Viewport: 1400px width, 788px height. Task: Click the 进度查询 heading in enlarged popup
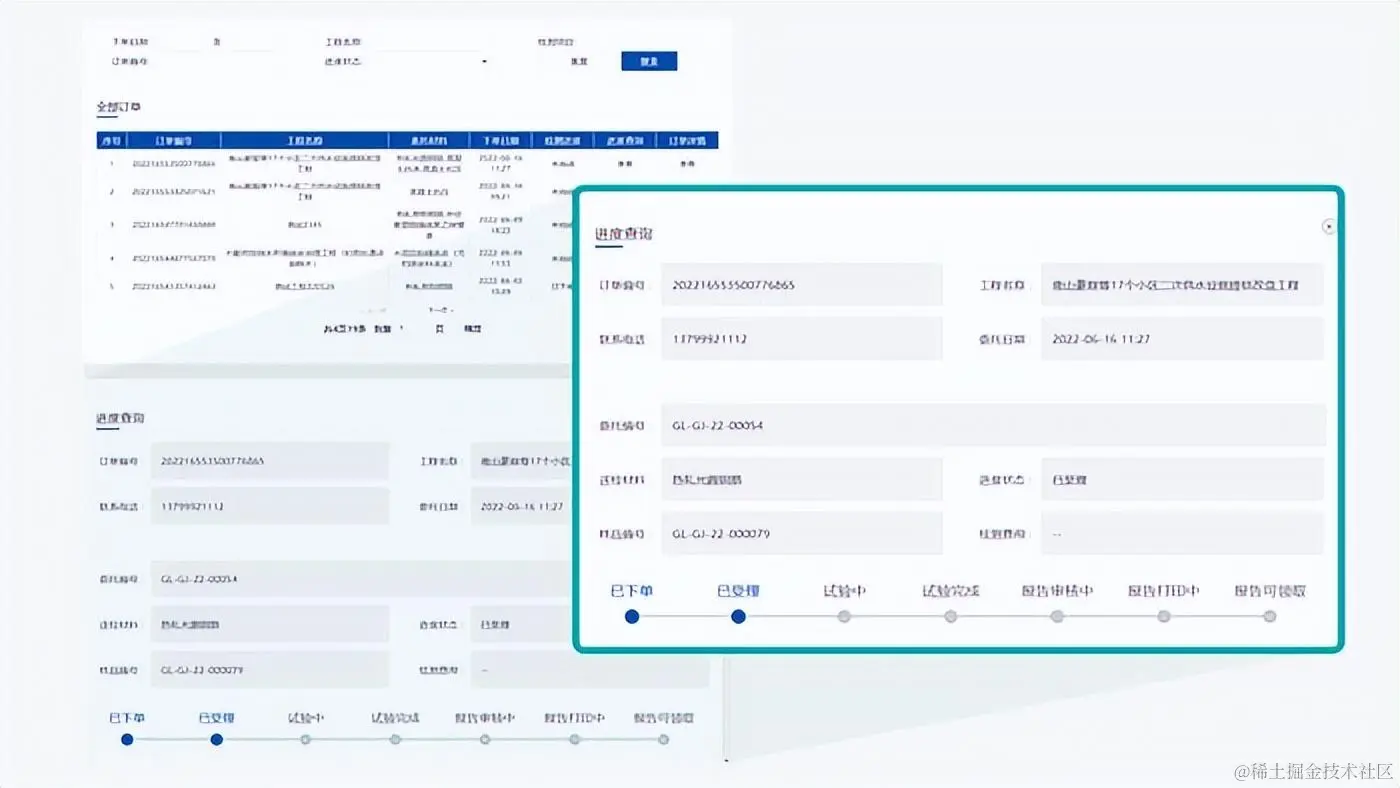[624, 234]
